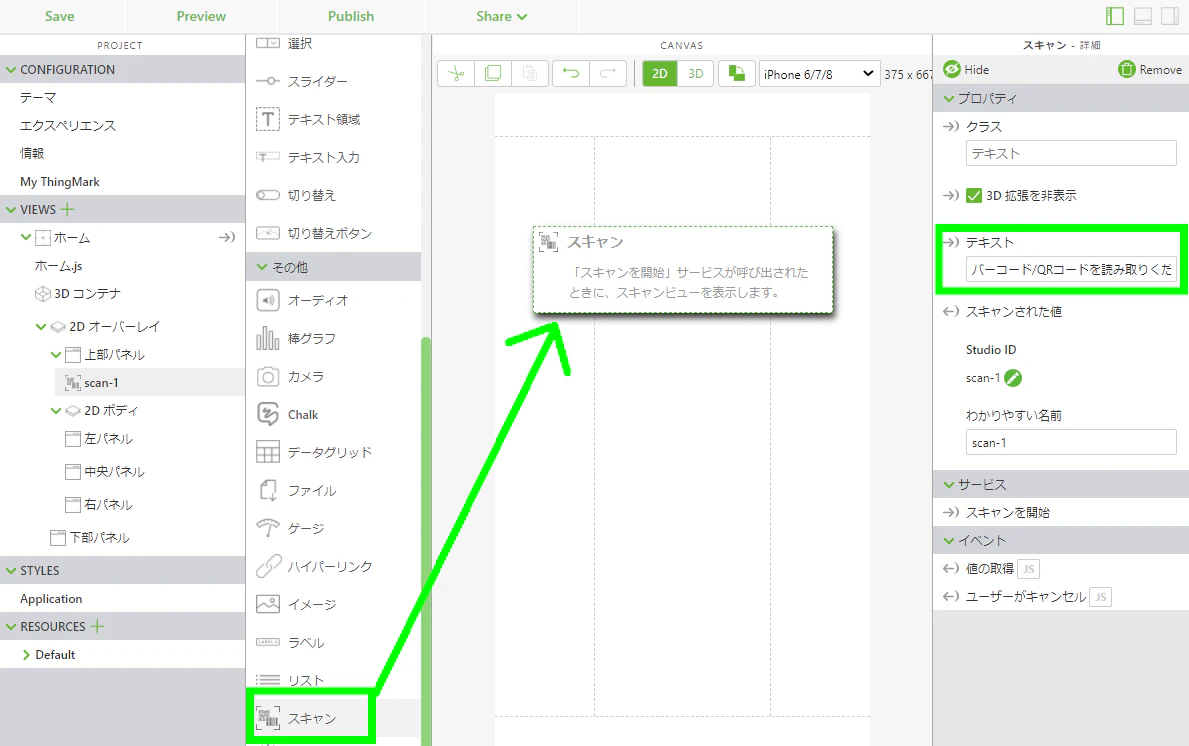
Task: Collapse the CONFIGURATION section
Action: pos(11,70)
